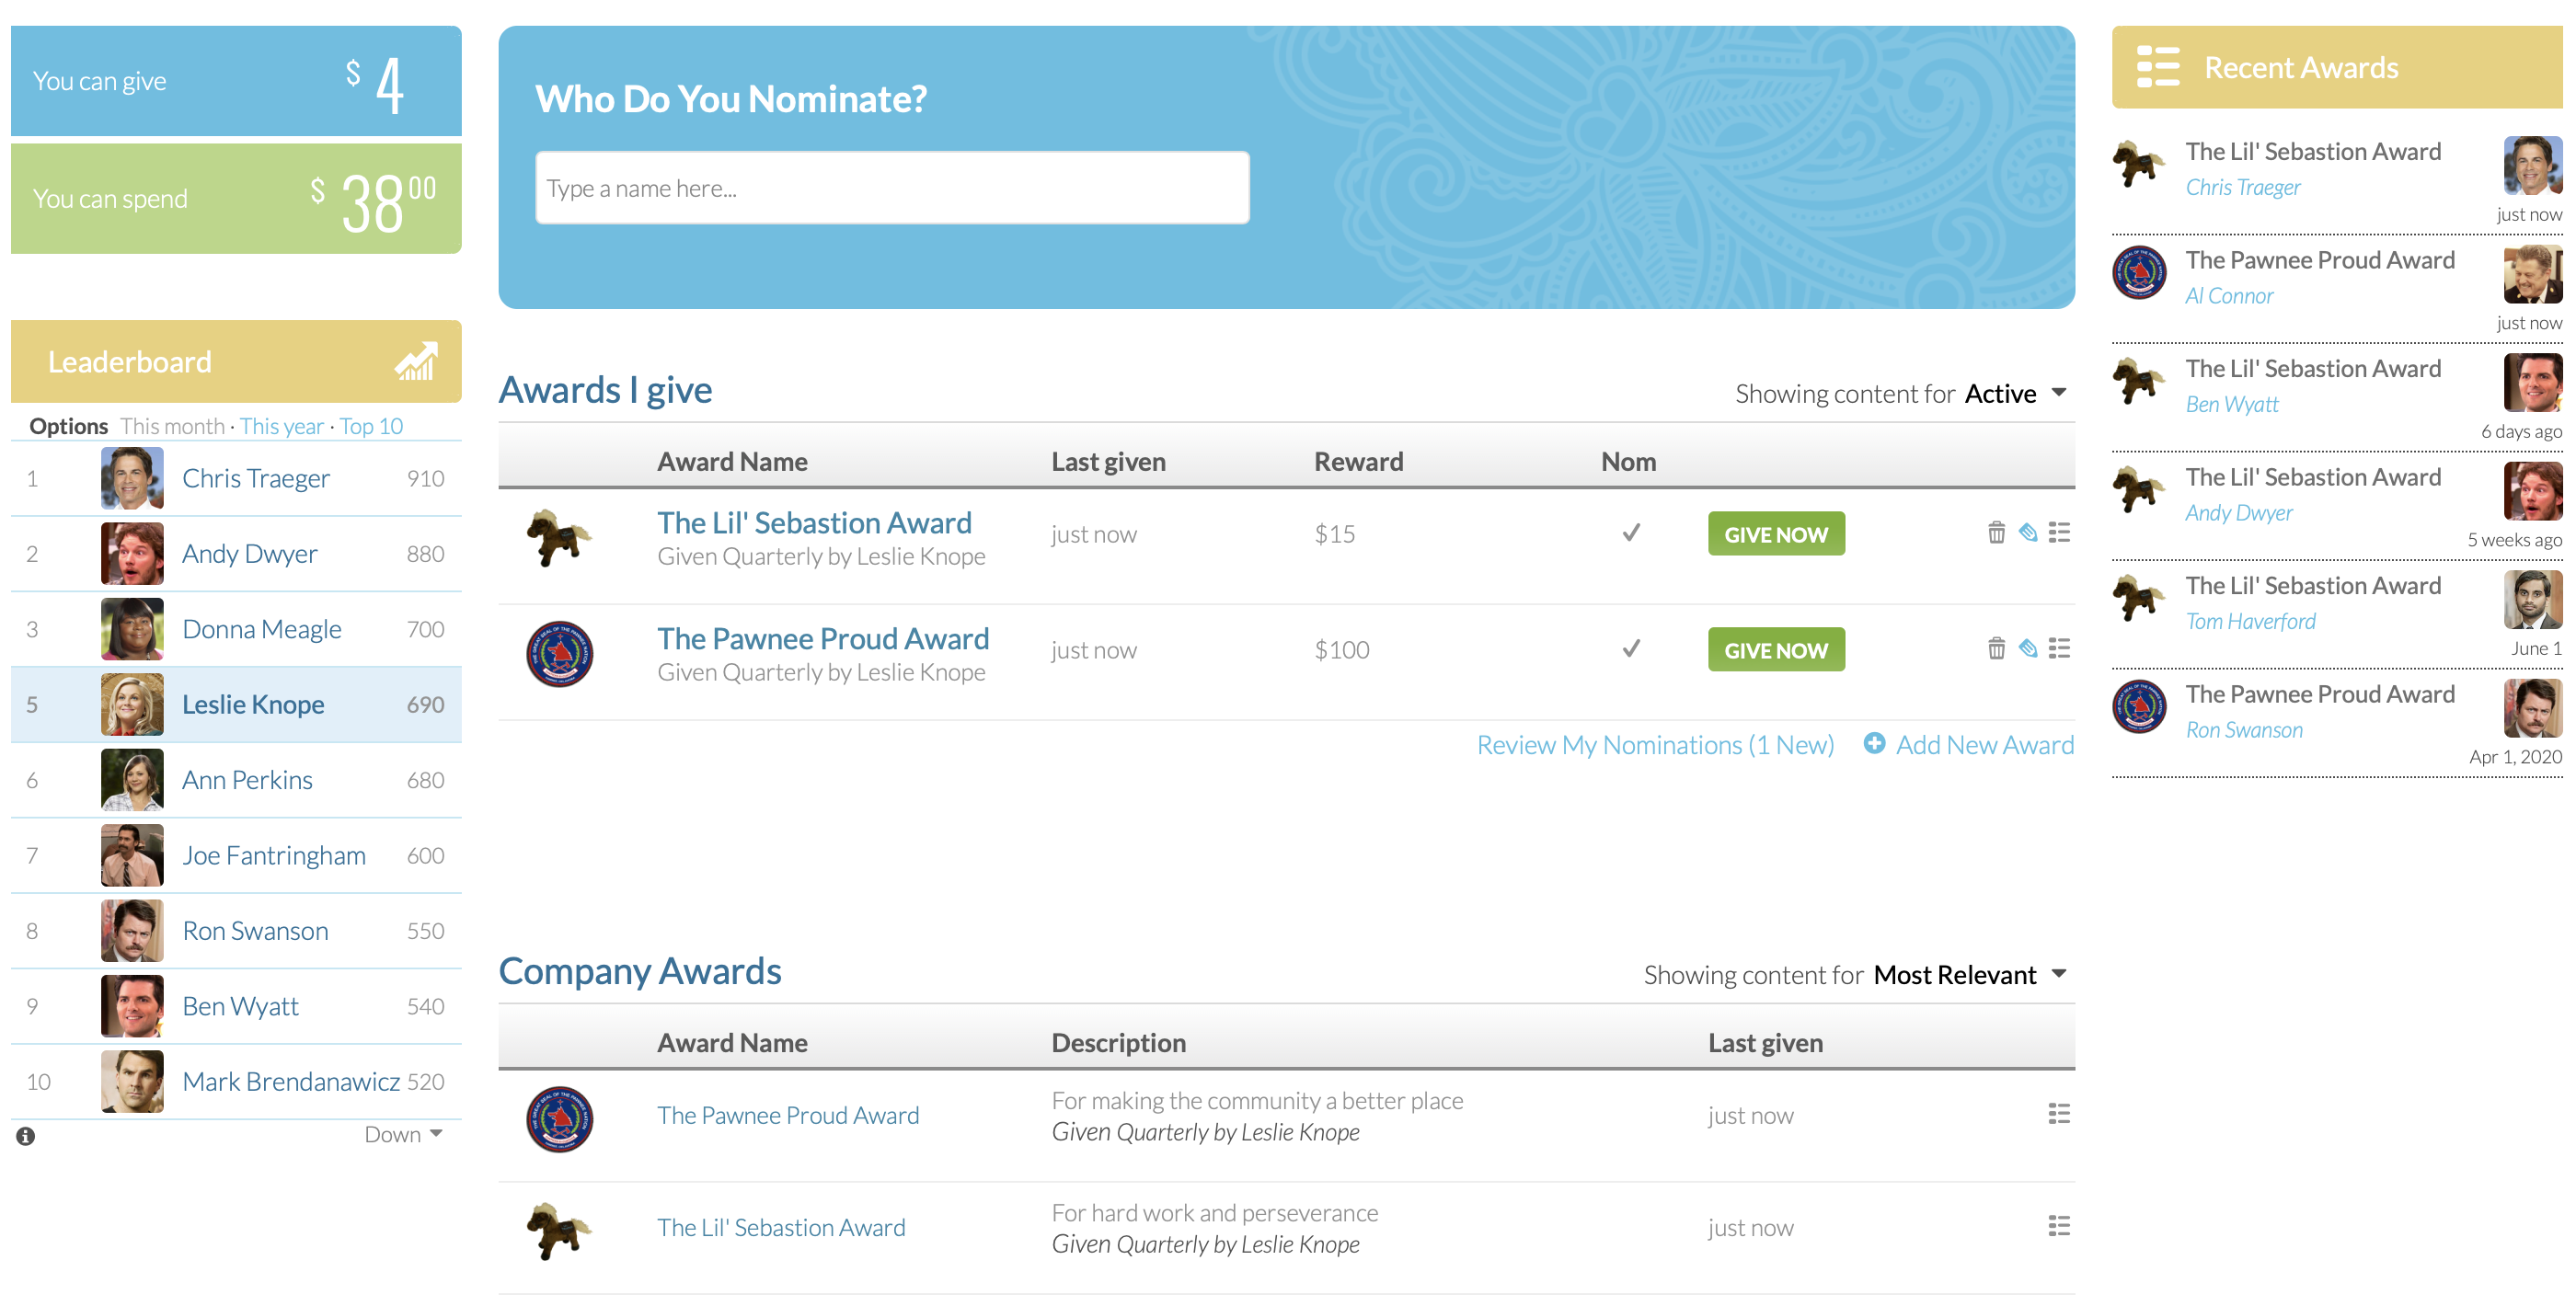The image size is (2576, 1306).
Task: Click edit pencil icon for Lil' Sebastion Award
Action: [x=2027, y=533]
